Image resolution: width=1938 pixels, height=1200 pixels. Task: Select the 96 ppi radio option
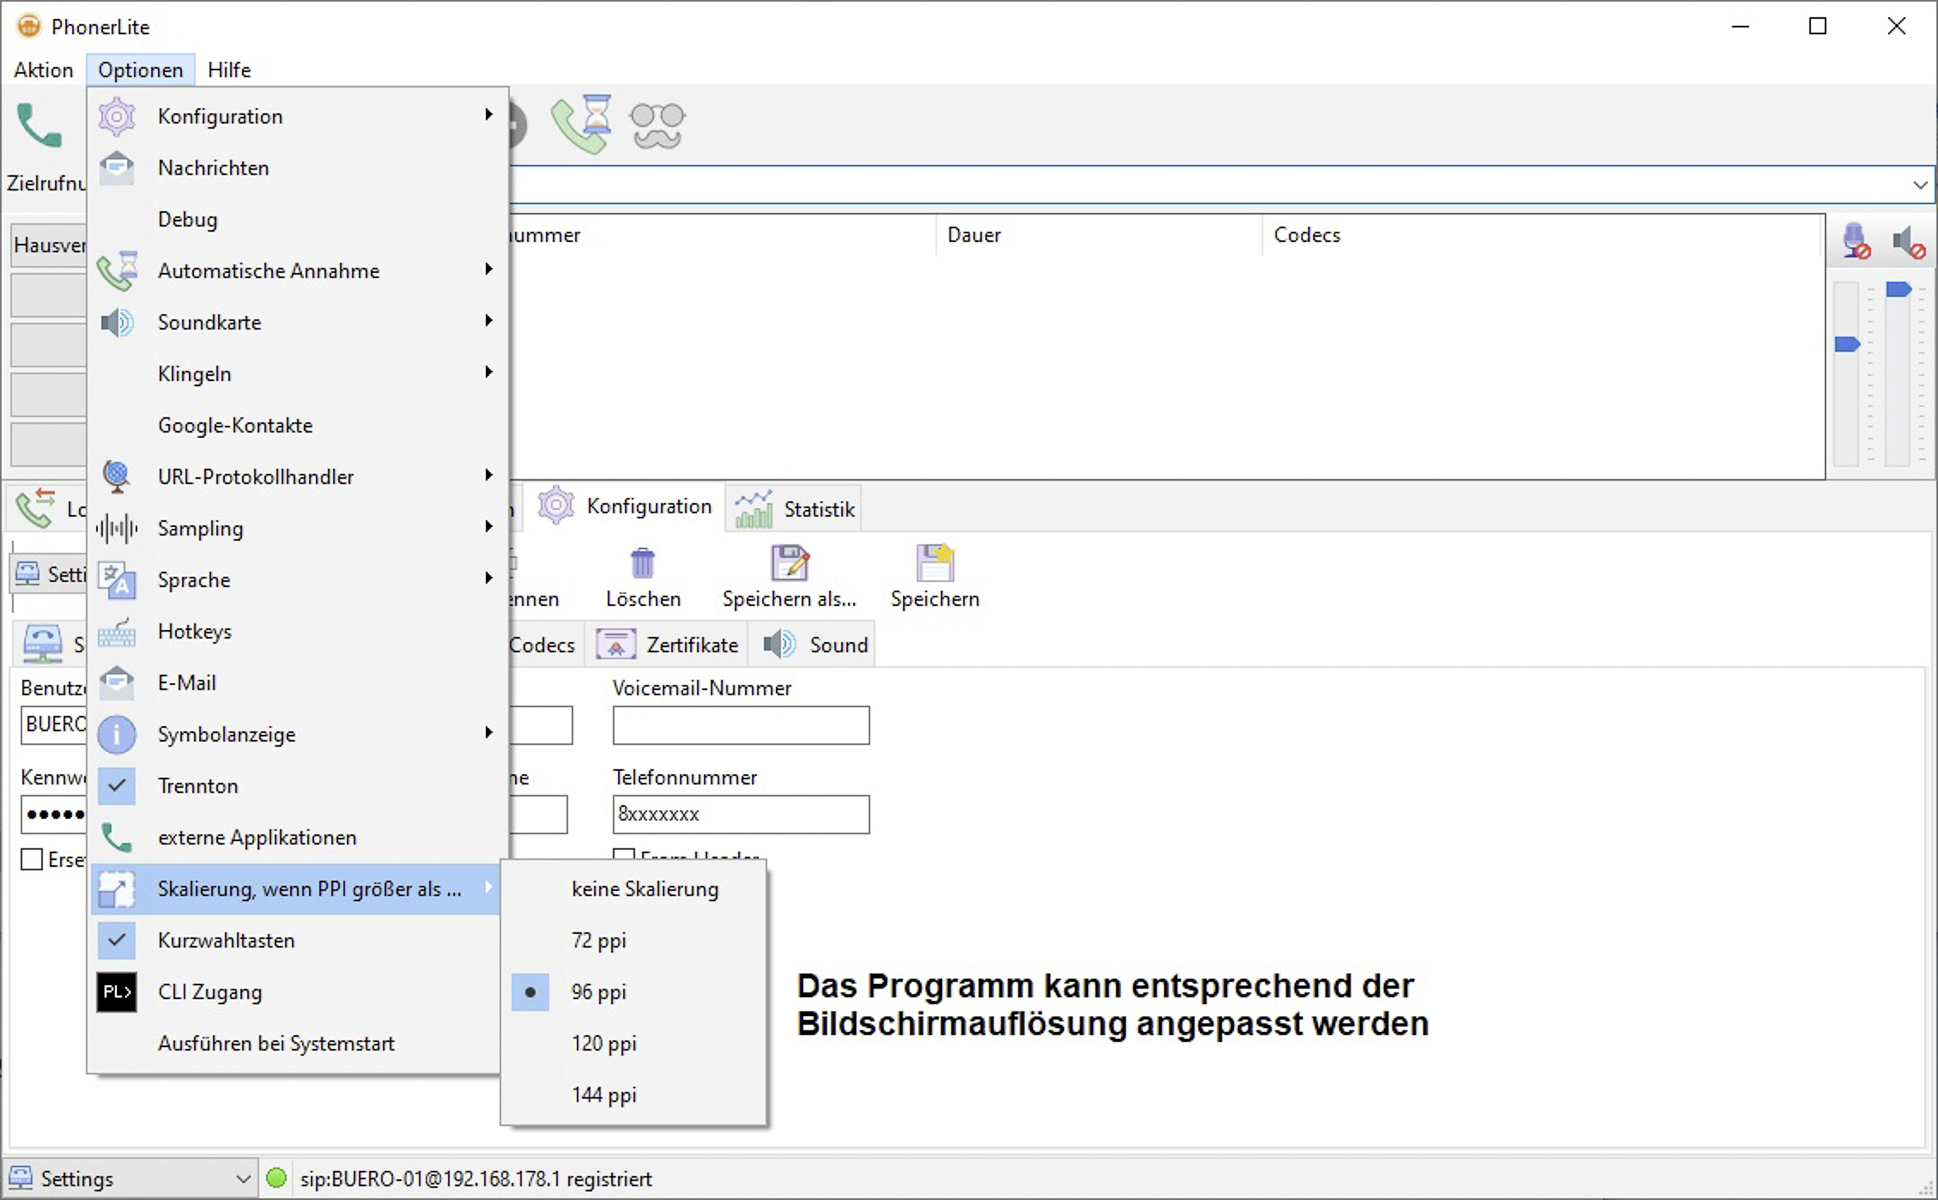(530, 992)
